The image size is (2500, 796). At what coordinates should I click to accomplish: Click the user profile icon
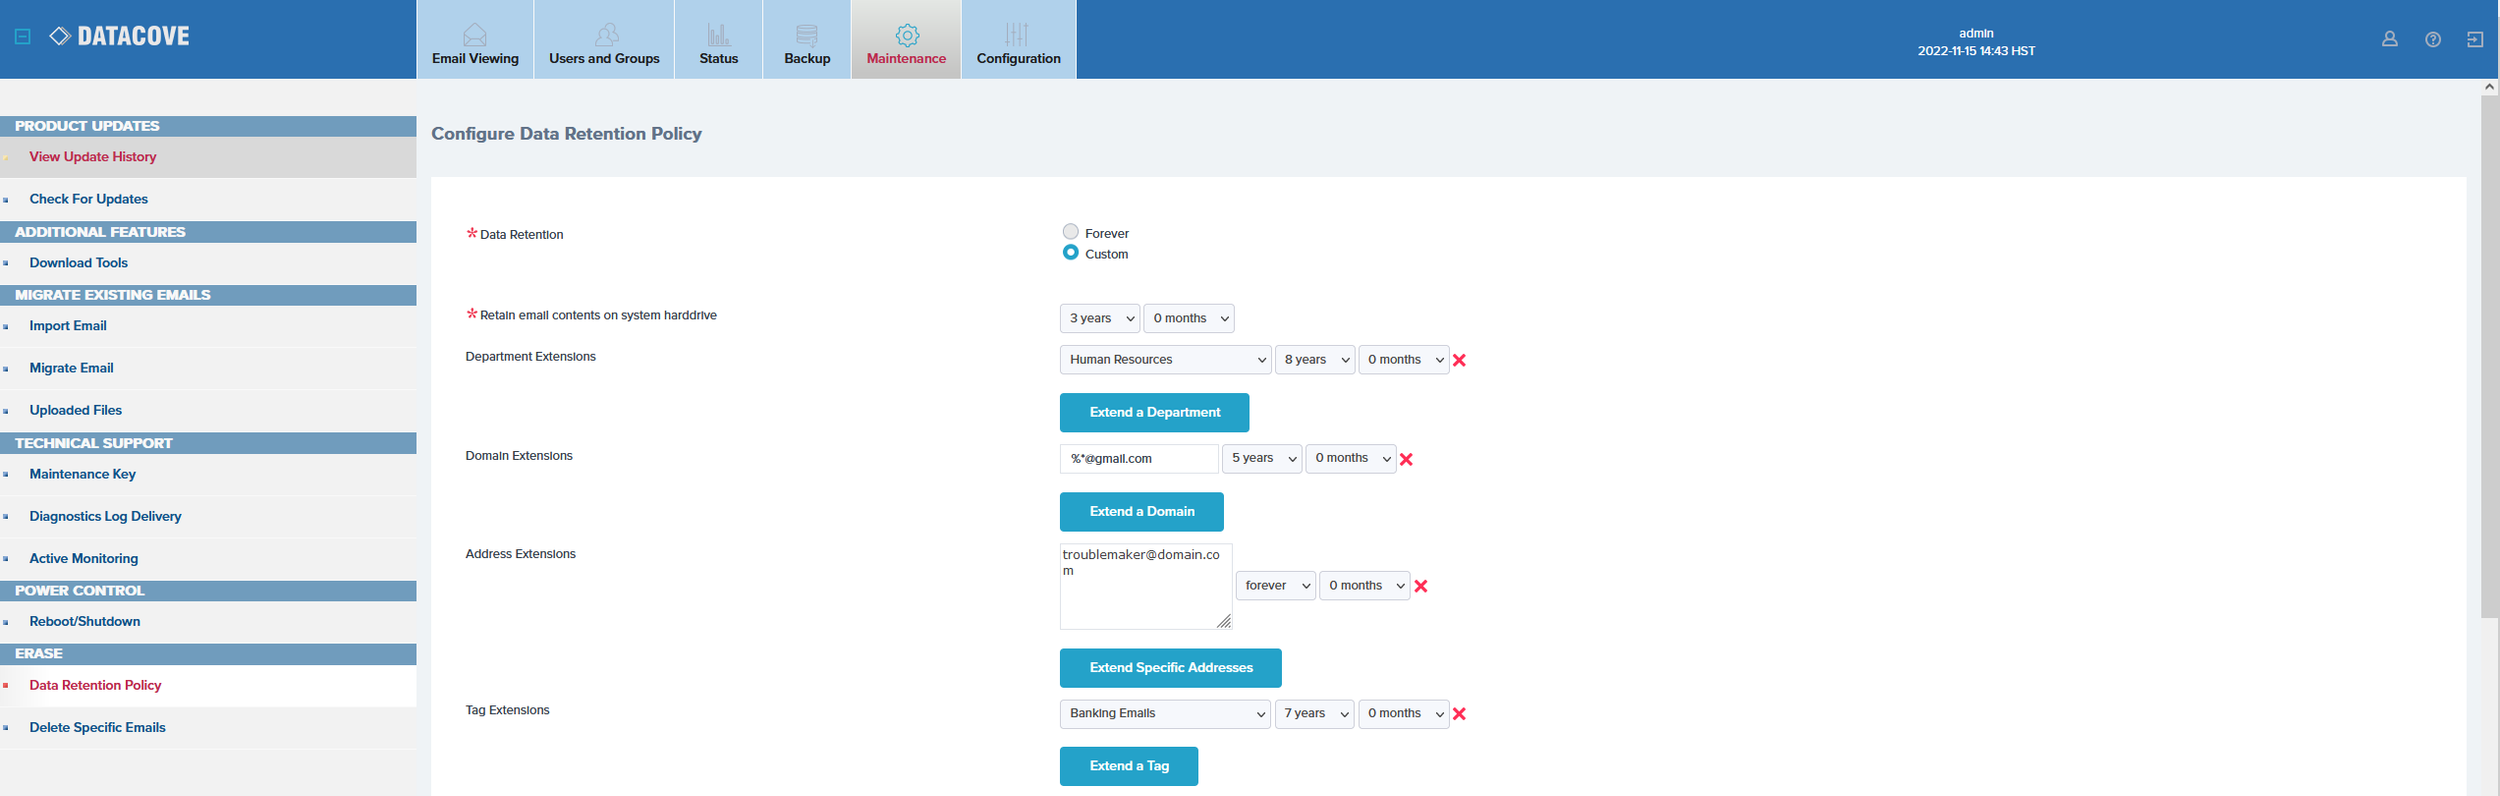2389,39
